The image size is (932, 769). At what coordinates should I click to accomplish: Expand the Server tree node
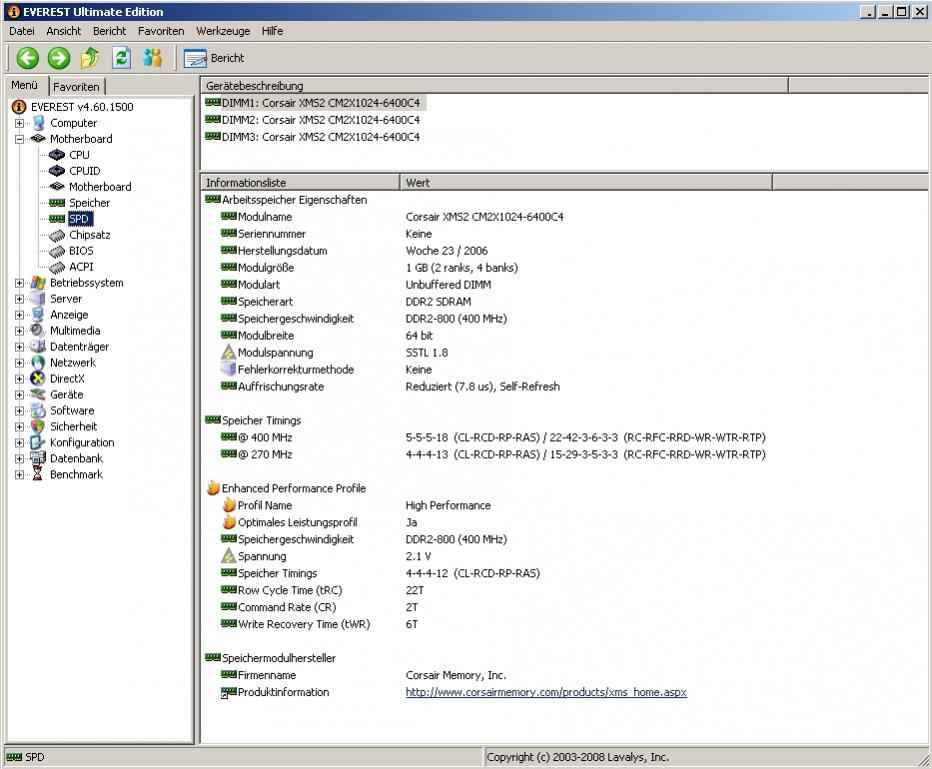click(20, 299)
